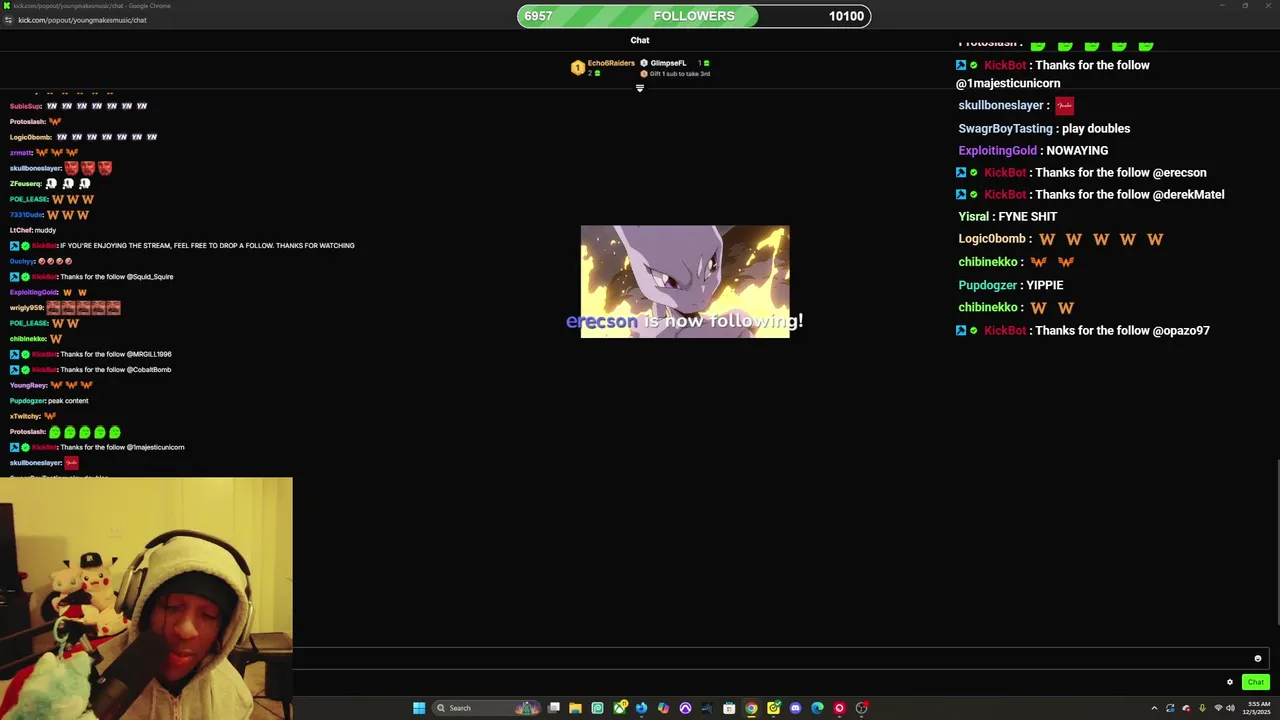Viewport: 1280px width, 720px height.
Task: Click the Windows taskbar Search box
Action: point(486,708)
